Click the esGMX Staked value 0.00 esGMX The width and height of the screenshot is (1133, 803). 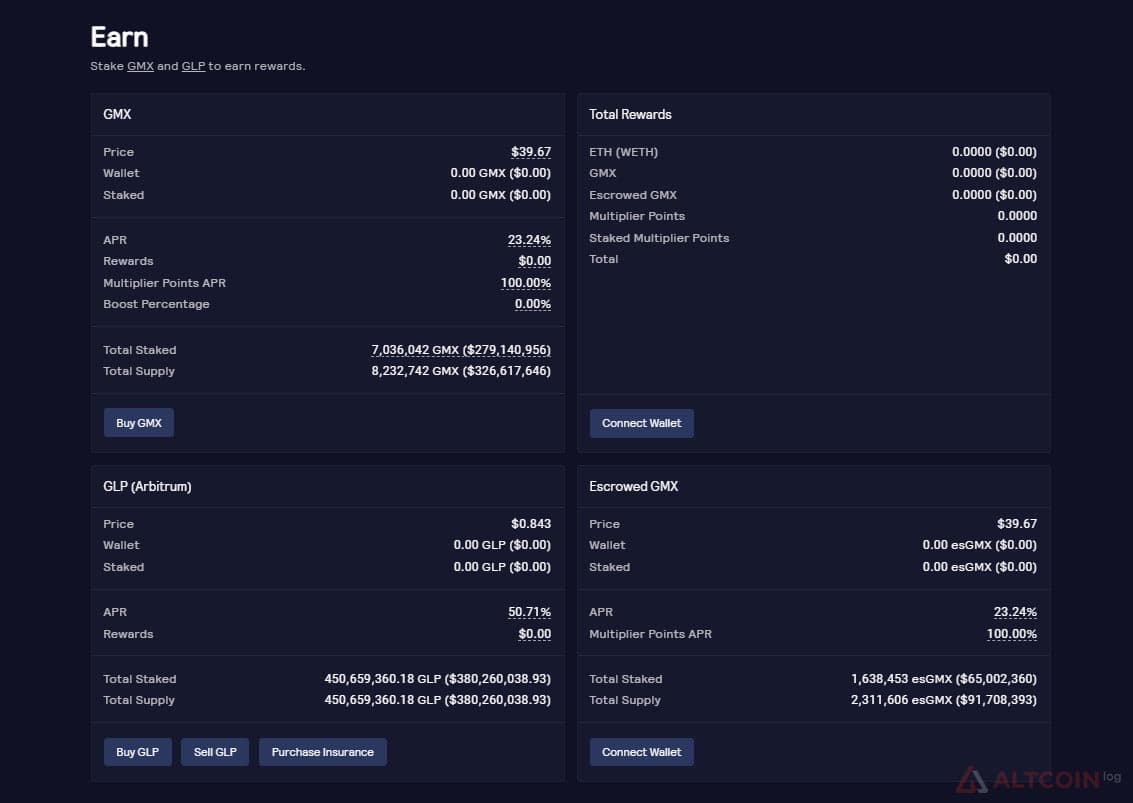(x=979, y=567)
